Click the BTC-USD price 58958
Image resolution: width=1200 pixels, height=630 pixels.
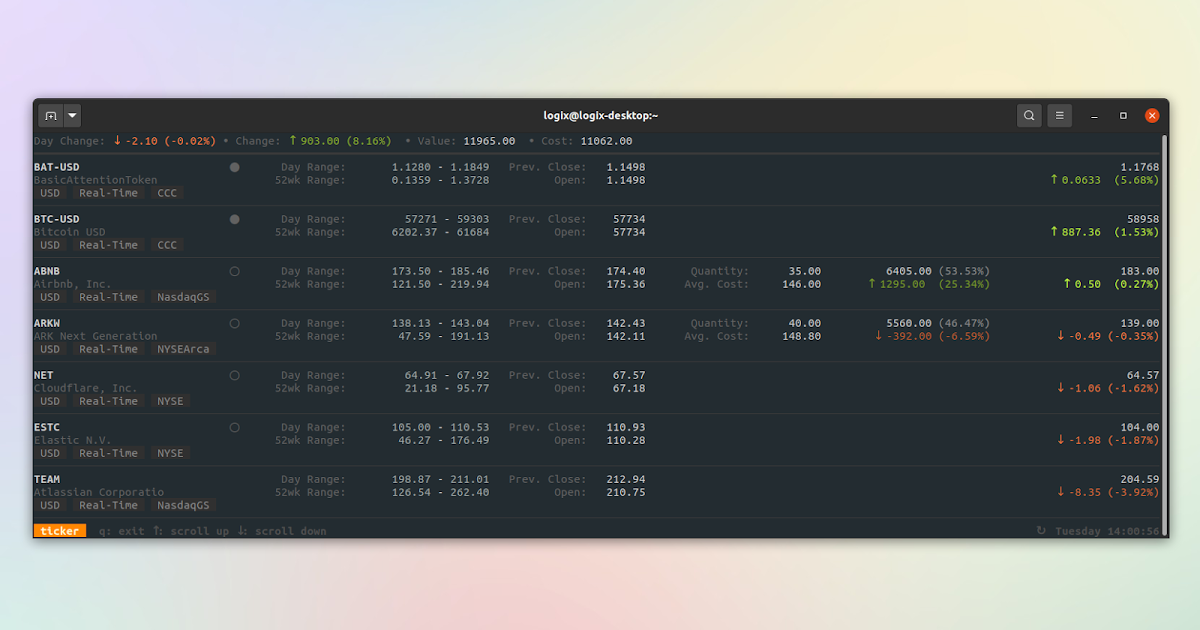point(1143,219)
